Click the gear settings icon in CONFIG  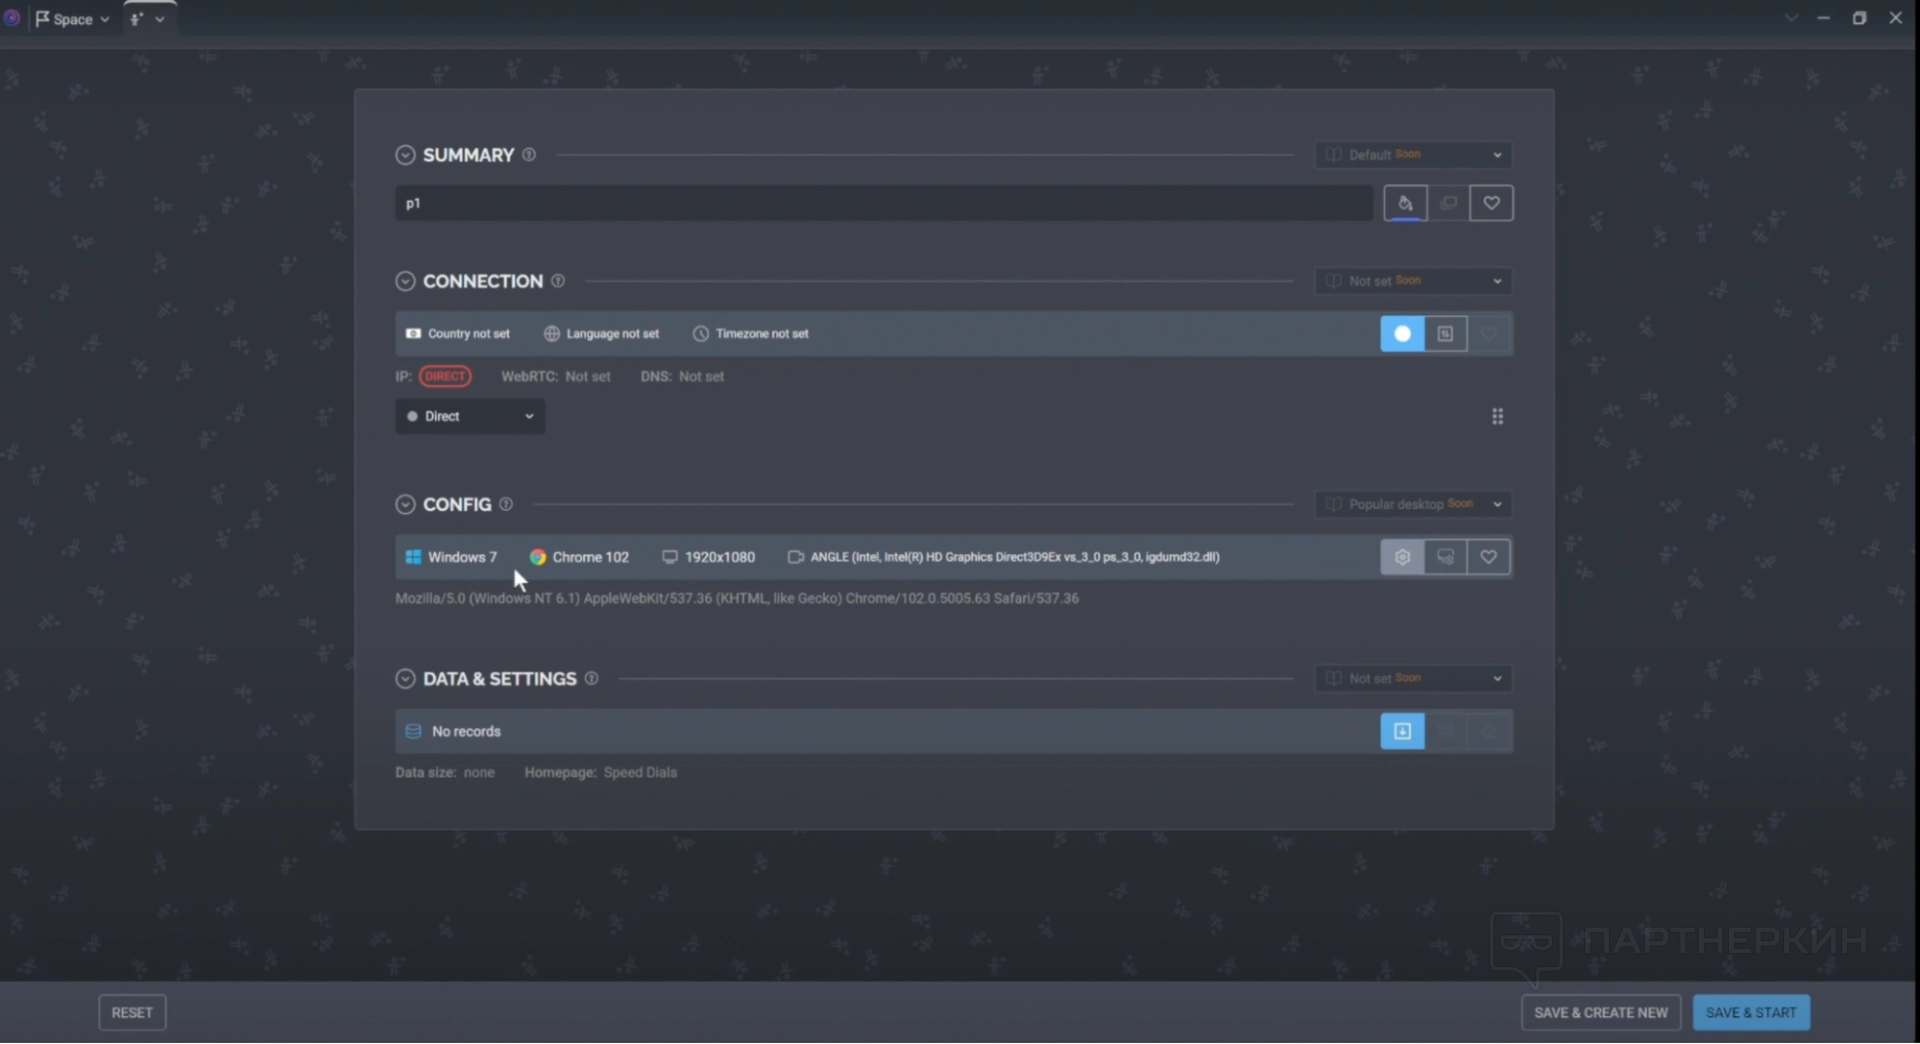[1402, 558]
